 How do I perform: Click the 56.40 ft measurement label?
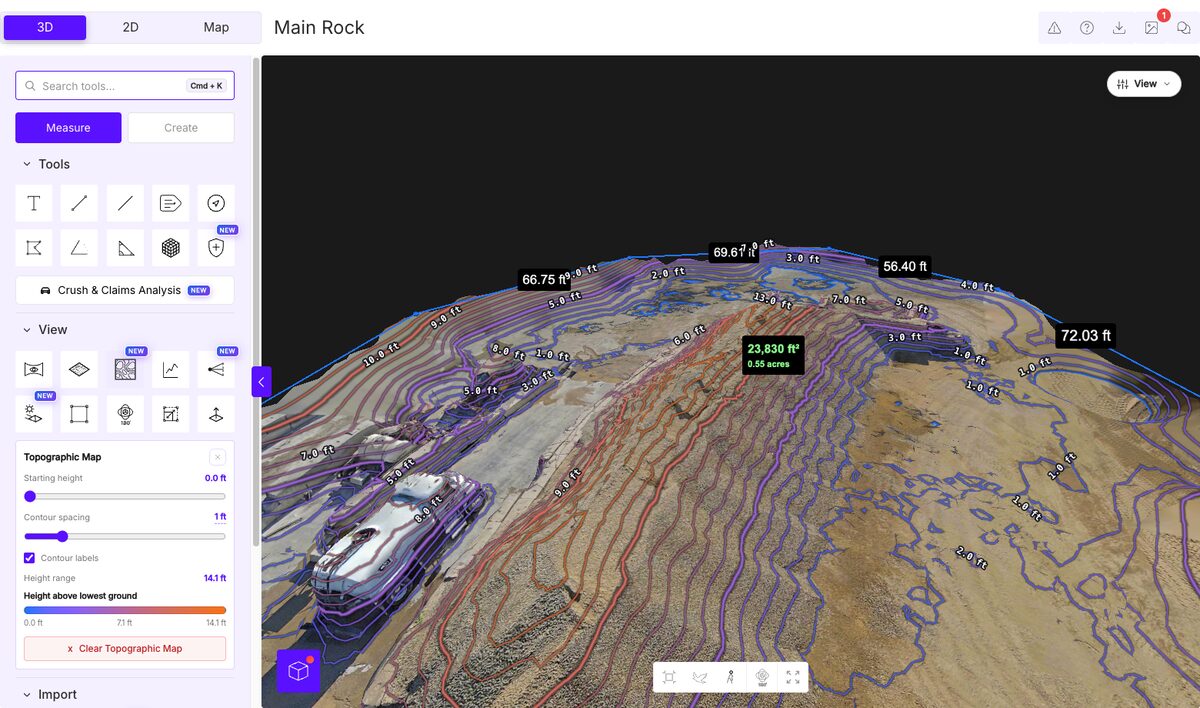coord(905,266)
